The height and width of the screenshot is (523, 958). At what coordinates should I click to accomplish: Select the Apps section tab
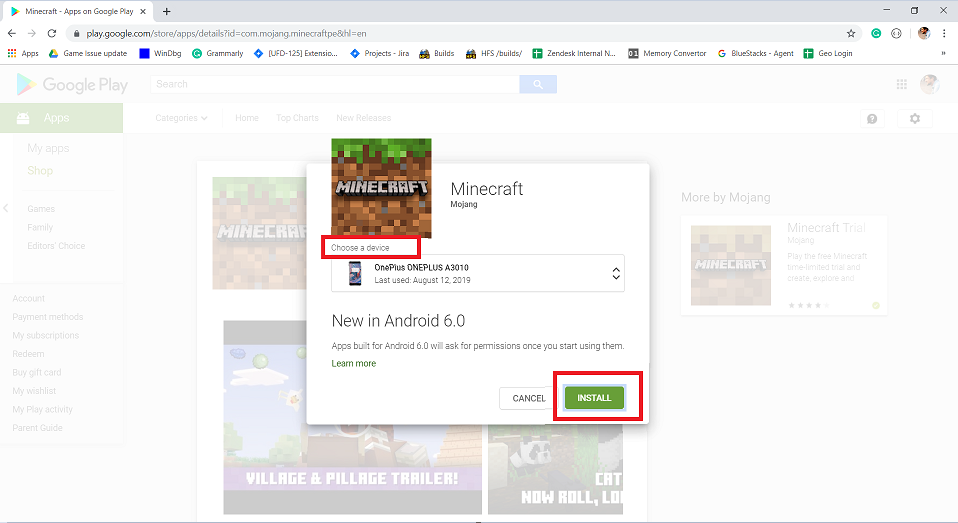pyautogui.click(x=61, y=118)
